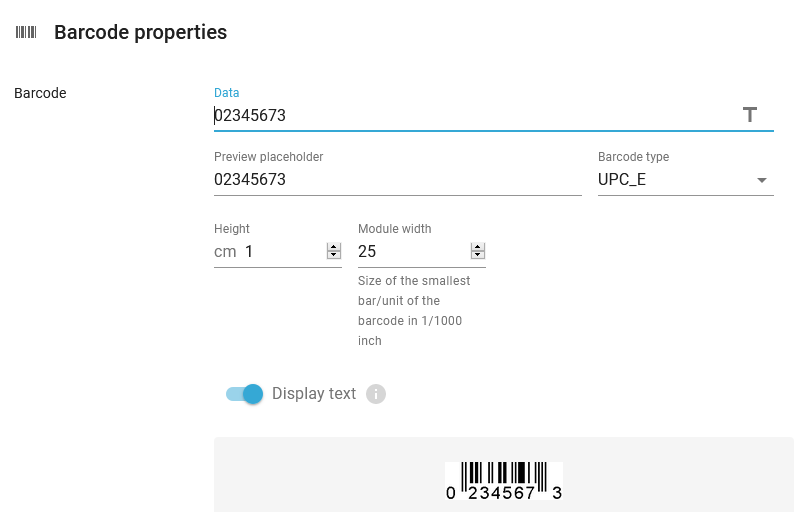The image size is (809, 512).
Task: Click the Module width help text
Action: (x=414, y=311)
